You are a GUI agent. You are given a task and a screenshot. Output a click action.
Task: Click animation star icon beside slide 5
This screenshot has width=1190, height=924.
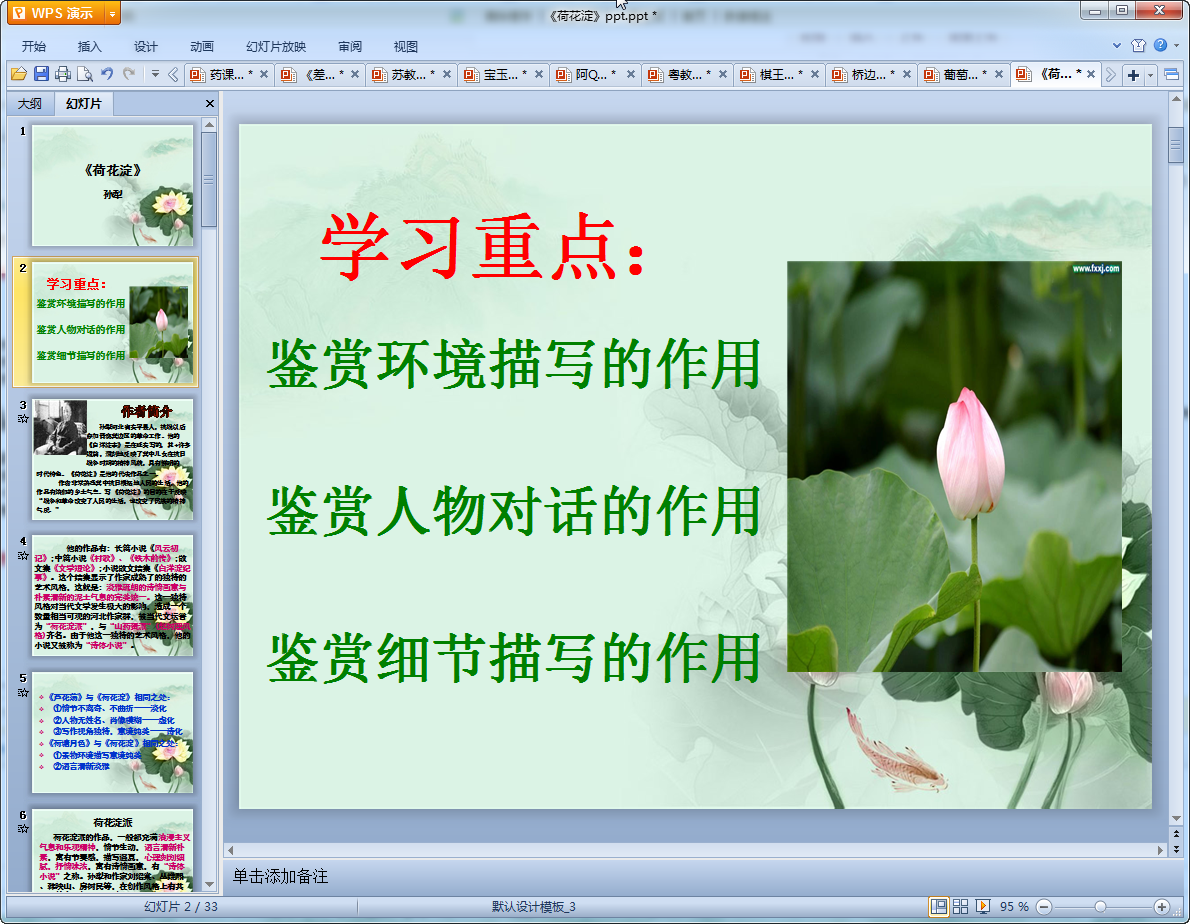tap(23, 692)
